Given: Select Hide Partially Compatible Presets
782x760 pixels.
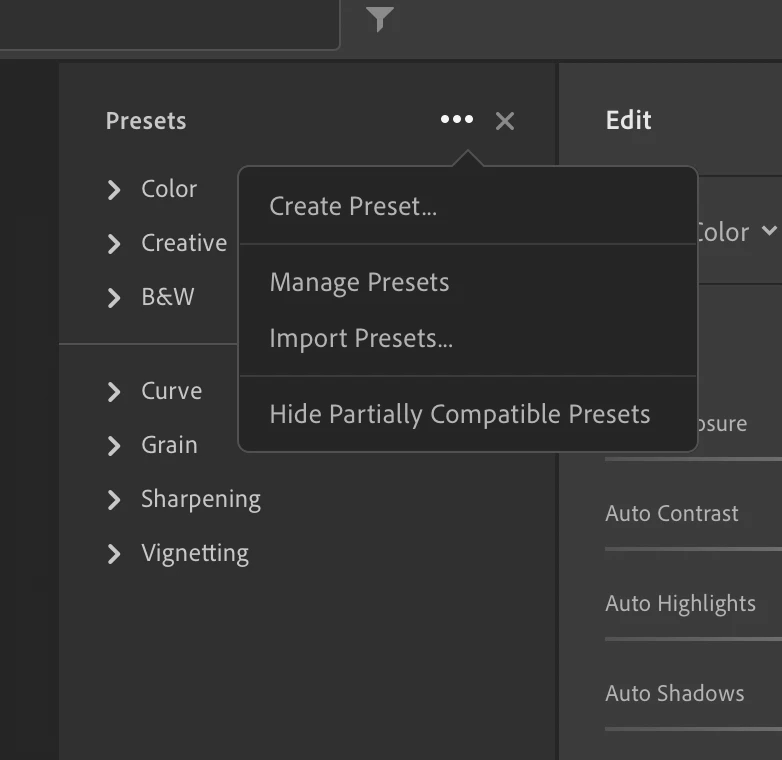Looking at the screenshot, I should [x=460, y=414].
